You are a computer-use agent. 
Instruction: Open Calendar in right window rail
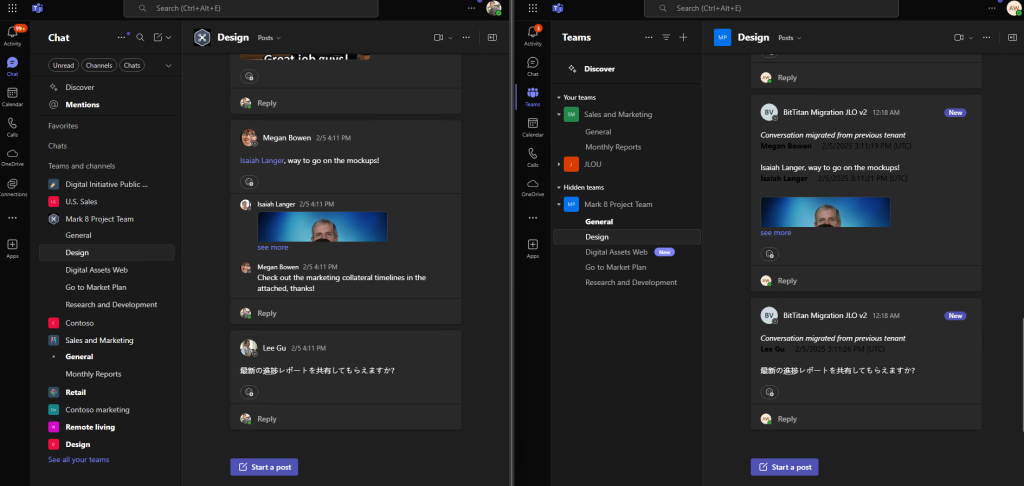[x=533, y=127]
